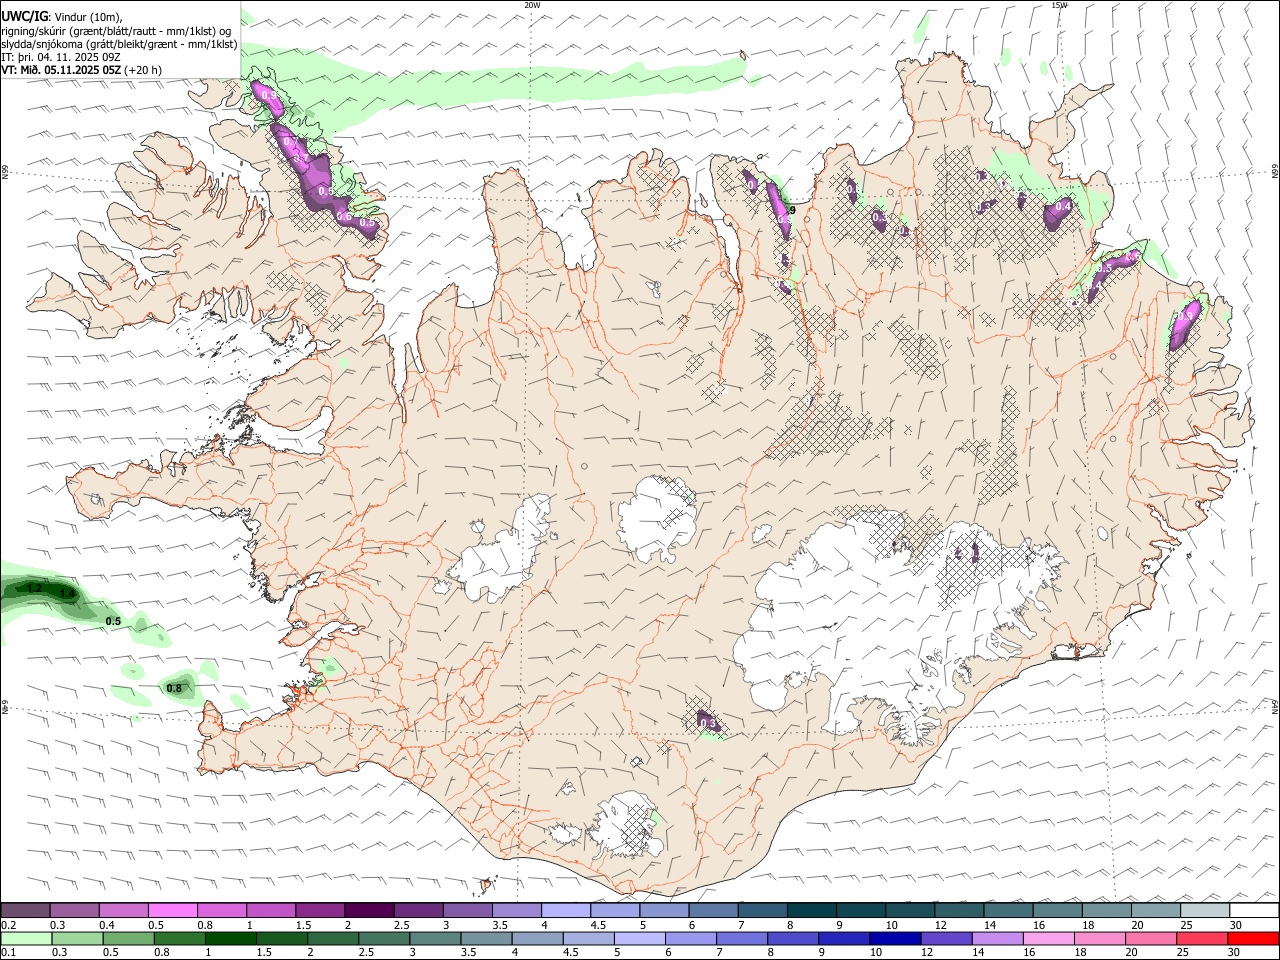Click the 'UWC/IG: Vindur (10m)' title line

click(62, 17)
